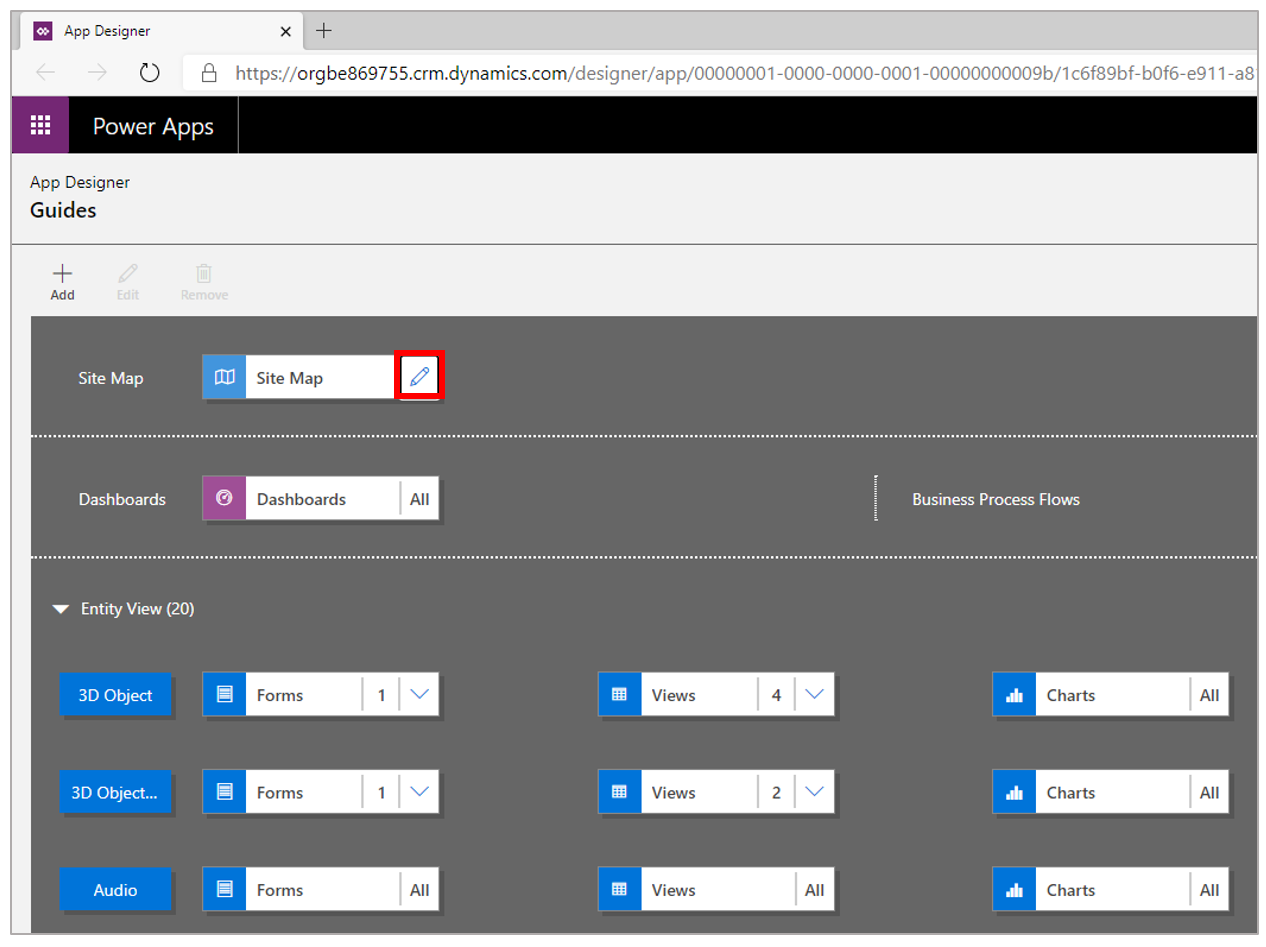The height and width of the screenshot is (947, 1266).
Task: Click the Remove trash toolbar button
Action: [204, 281]
